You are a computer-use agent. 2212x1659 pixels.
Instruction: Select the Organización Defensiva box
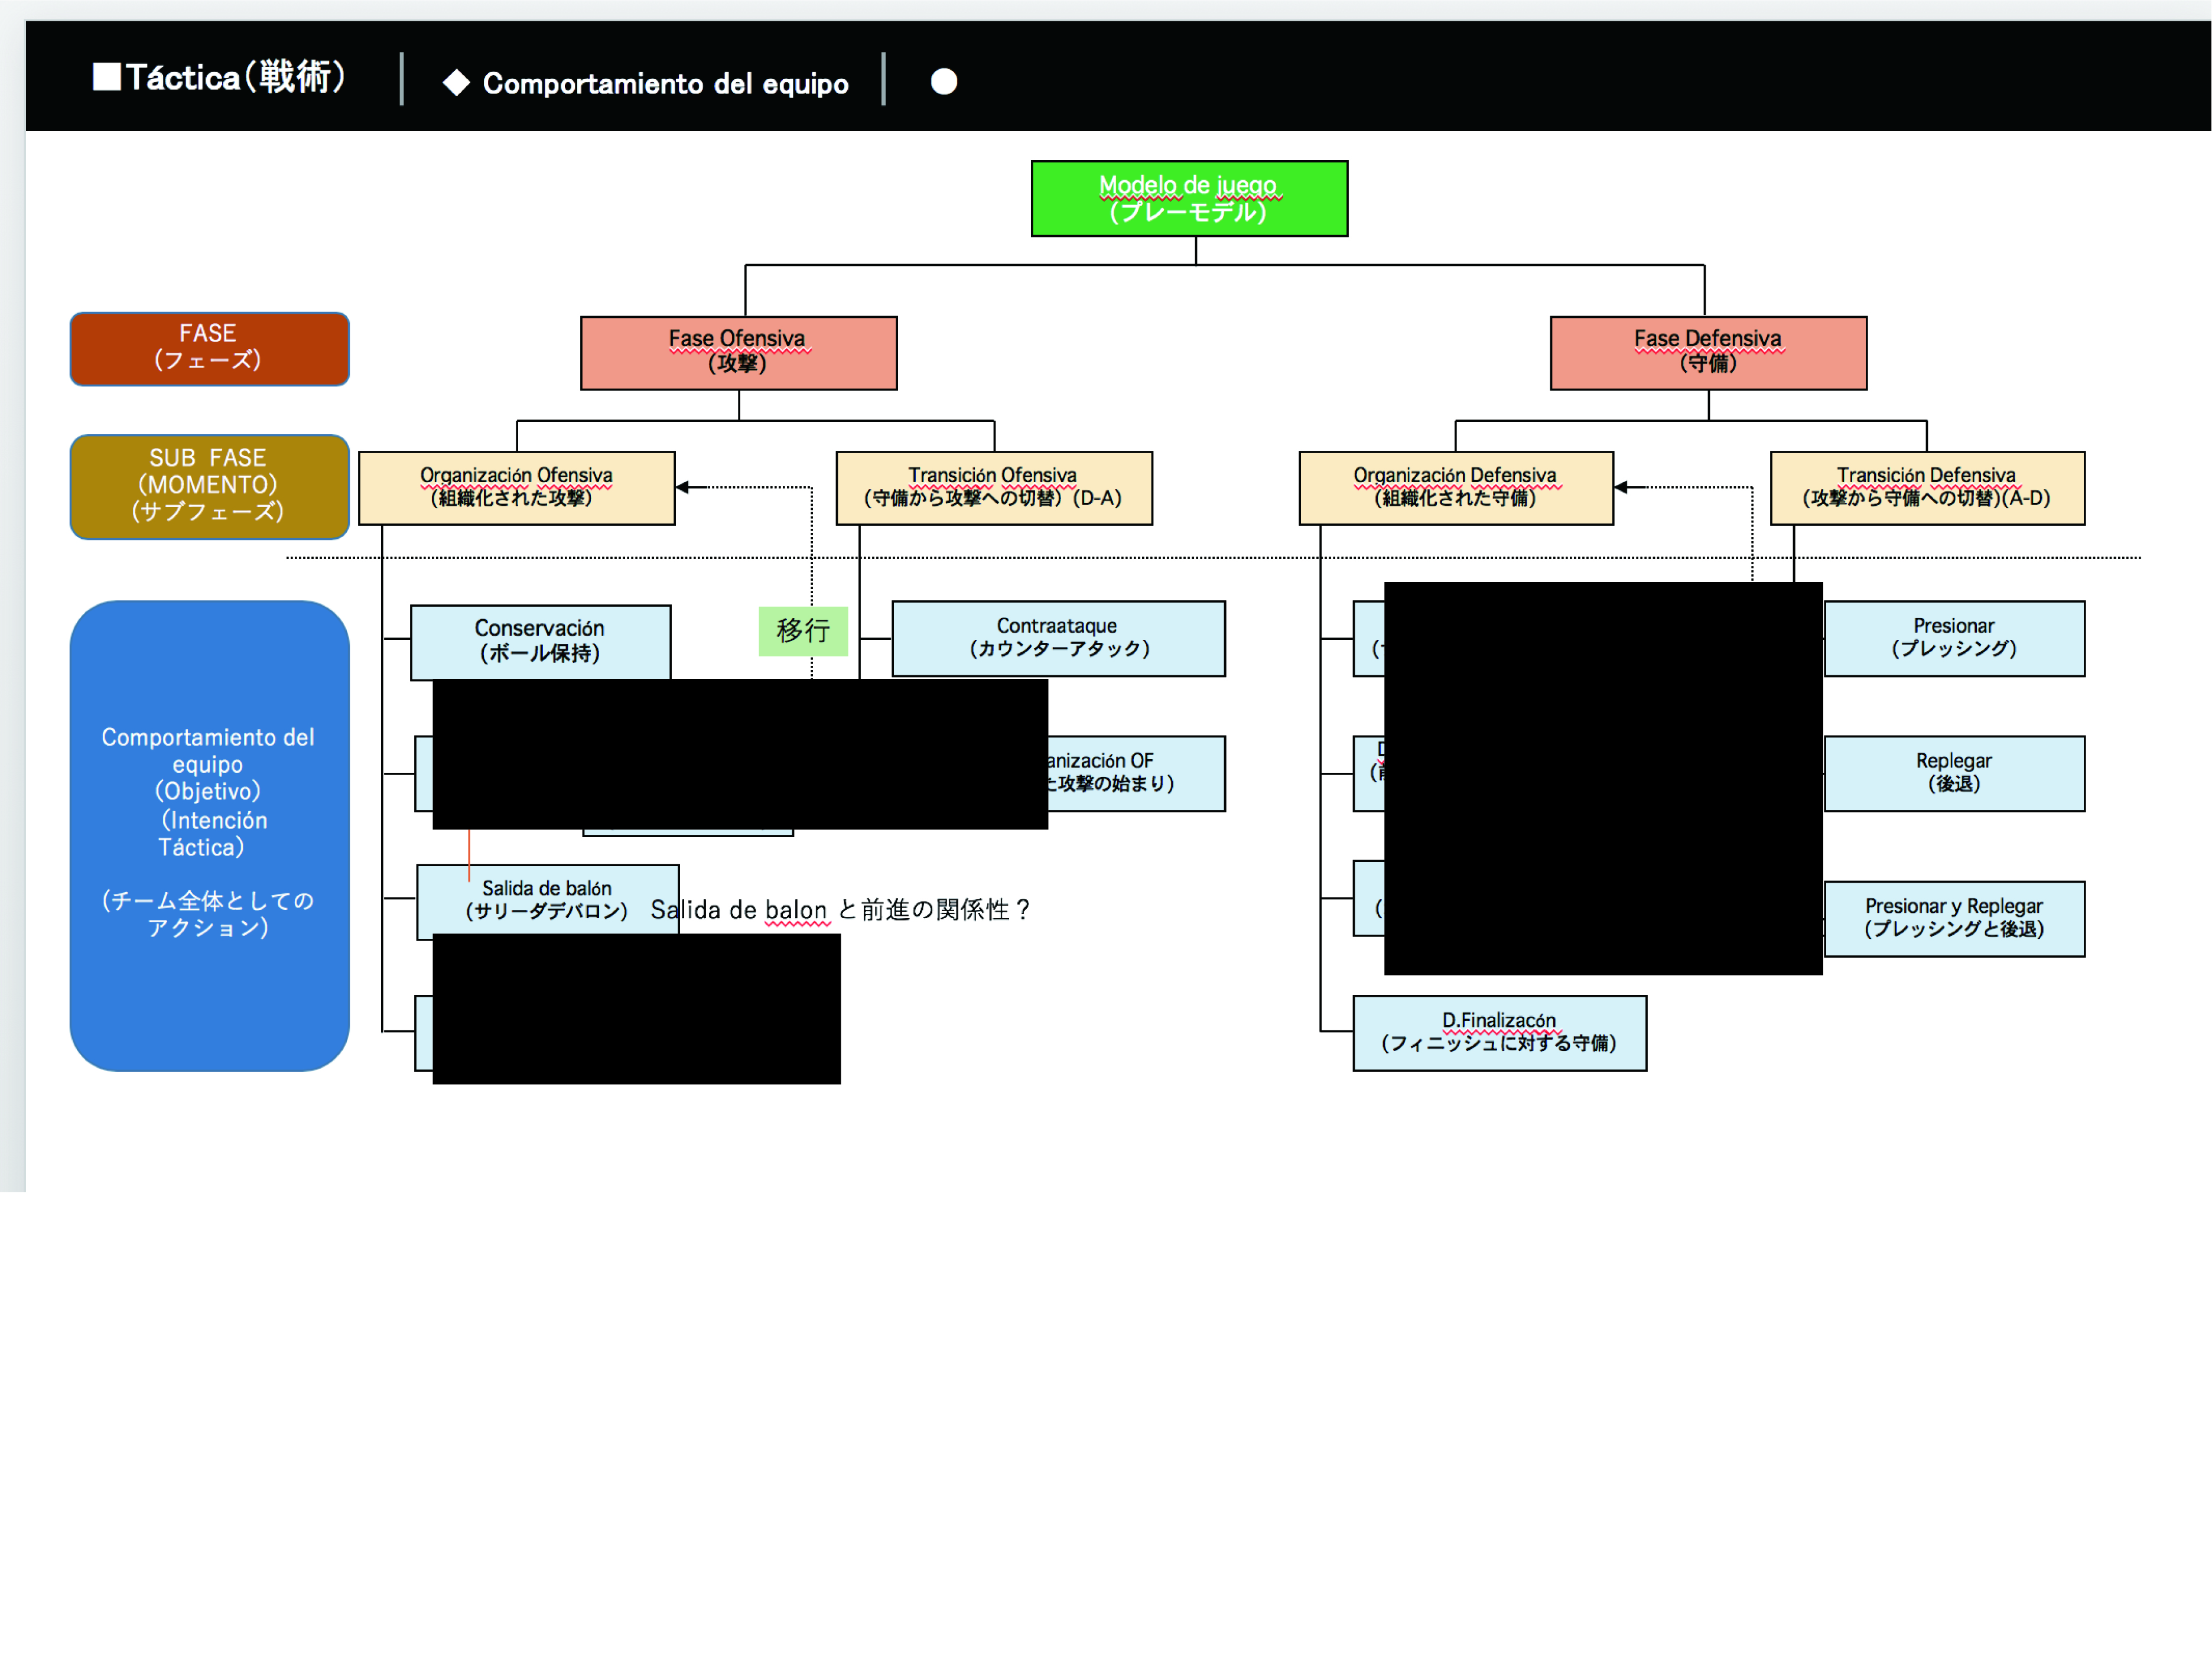pyautogui.click(x=1456, y=488)
